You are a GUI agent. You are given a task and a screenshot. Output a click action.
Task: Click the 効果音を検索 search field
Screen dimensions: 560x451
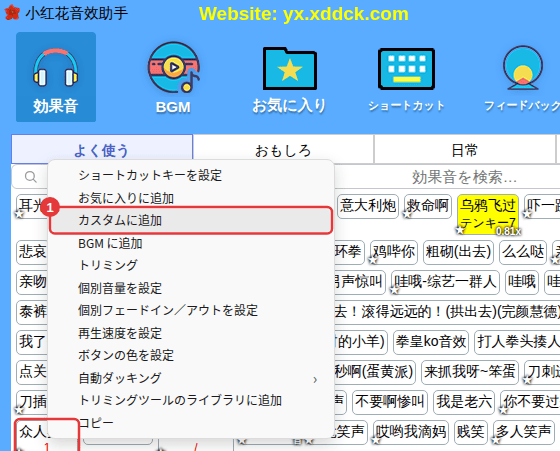pos(464,177)
